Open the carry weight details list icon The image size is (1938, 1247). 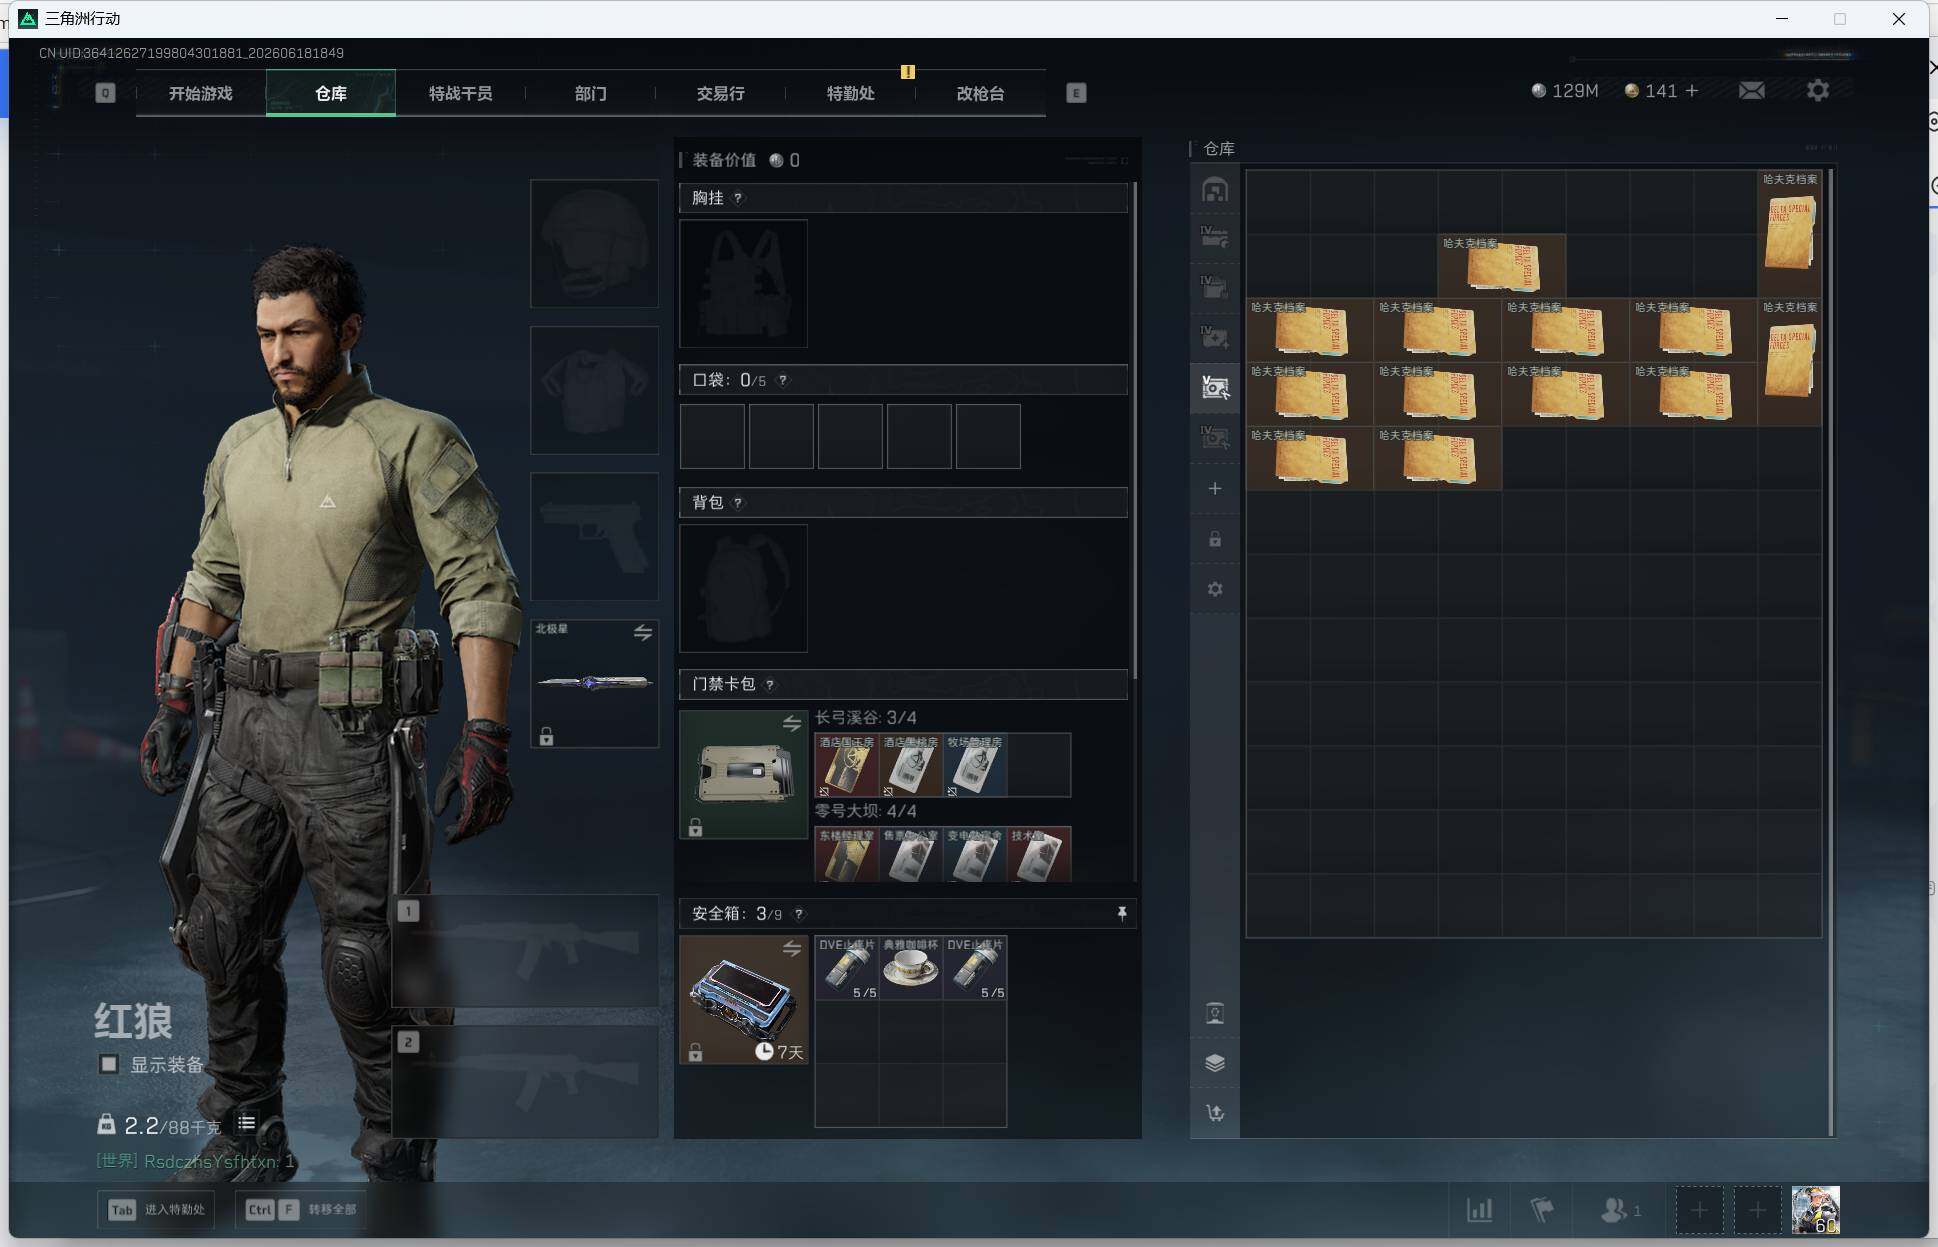(x=246, y=1124)
